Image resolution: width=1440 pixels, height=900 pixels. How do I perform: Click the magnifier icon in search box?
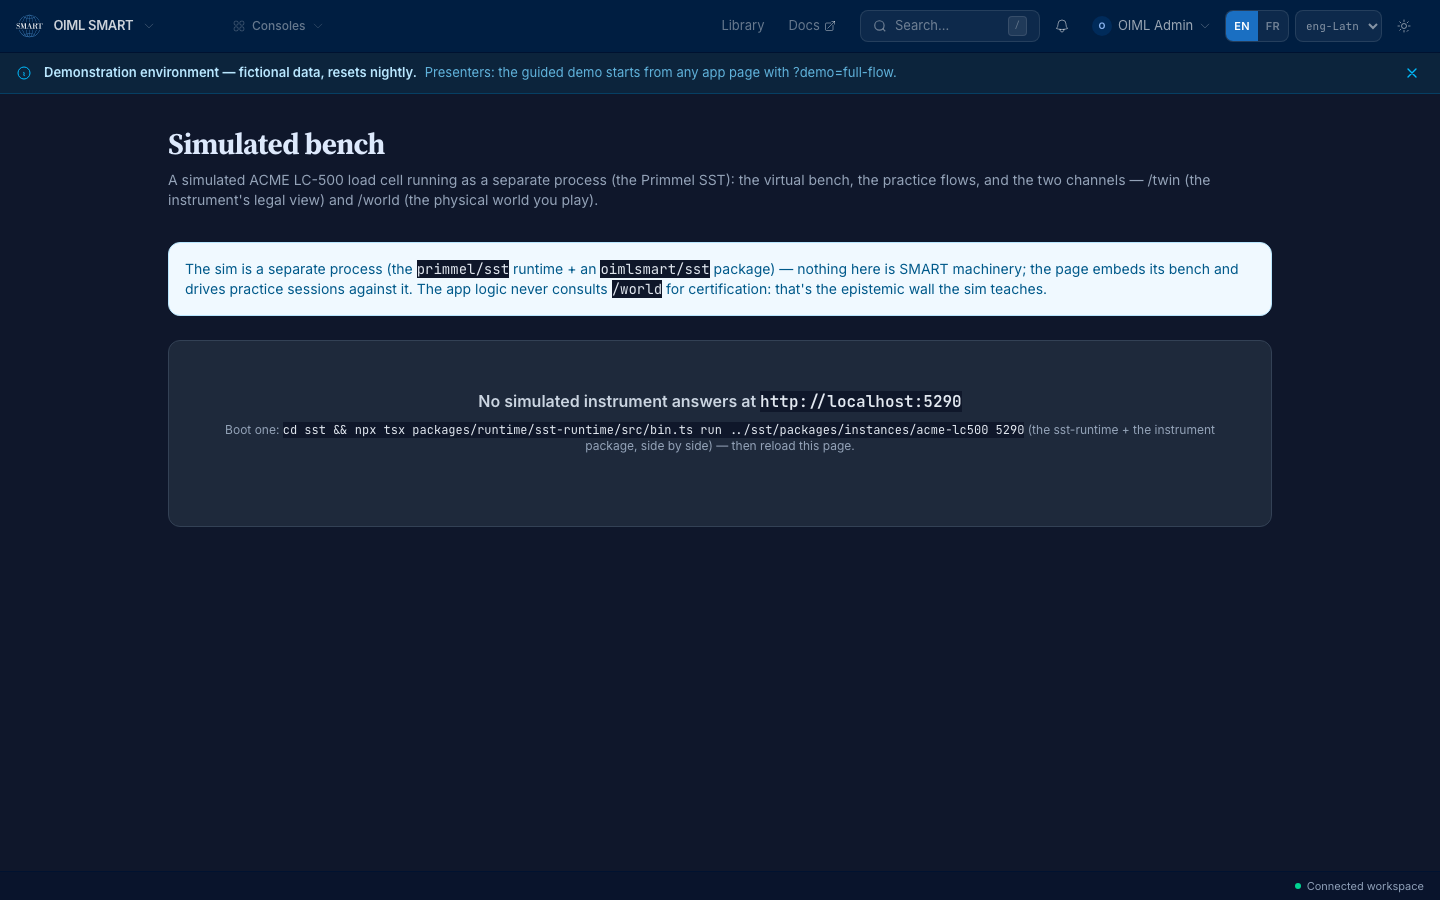(x=880, y=26)
